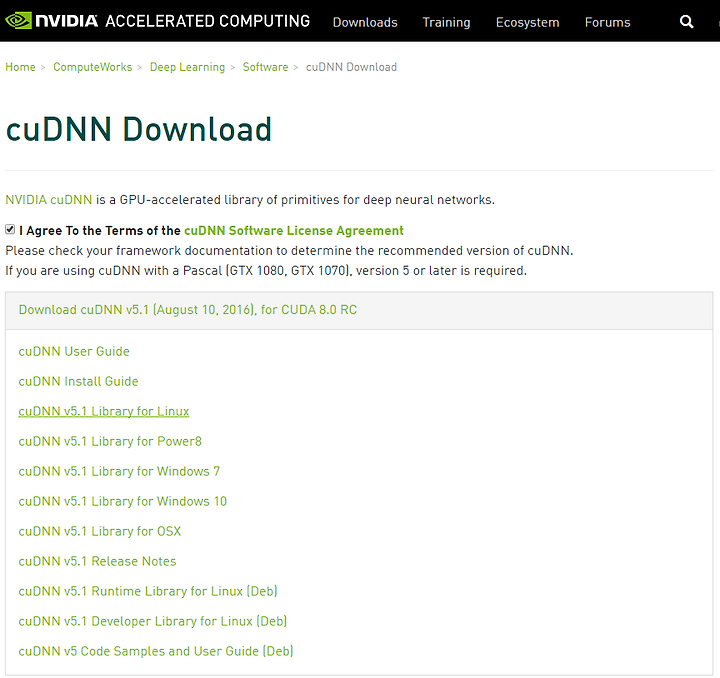Download cuDNN v5.1 Library for Linux

tap(104, 411)
